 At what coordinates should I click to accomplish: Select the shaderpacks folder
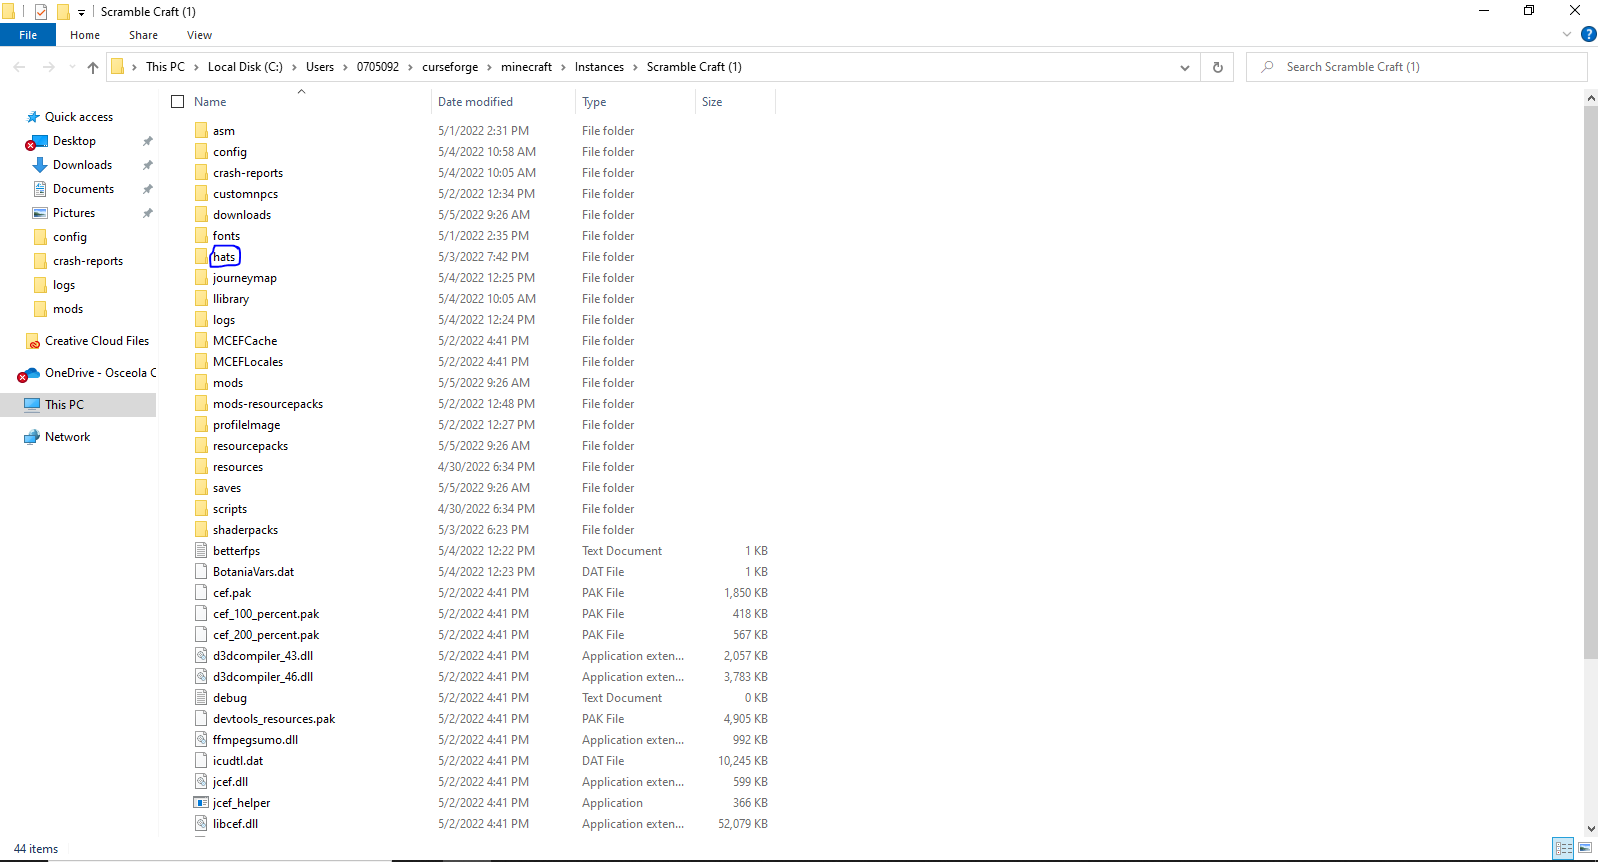pos(245,530)
